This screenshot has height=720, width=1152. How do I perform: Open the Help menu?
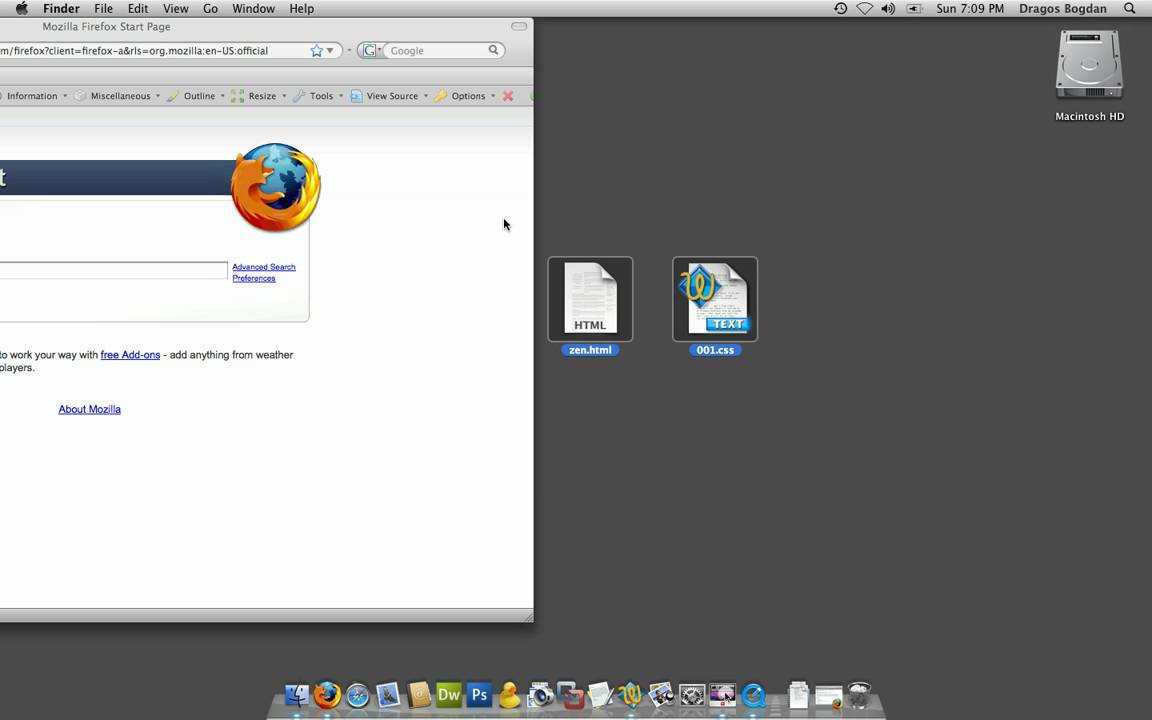tap(301, 9)
